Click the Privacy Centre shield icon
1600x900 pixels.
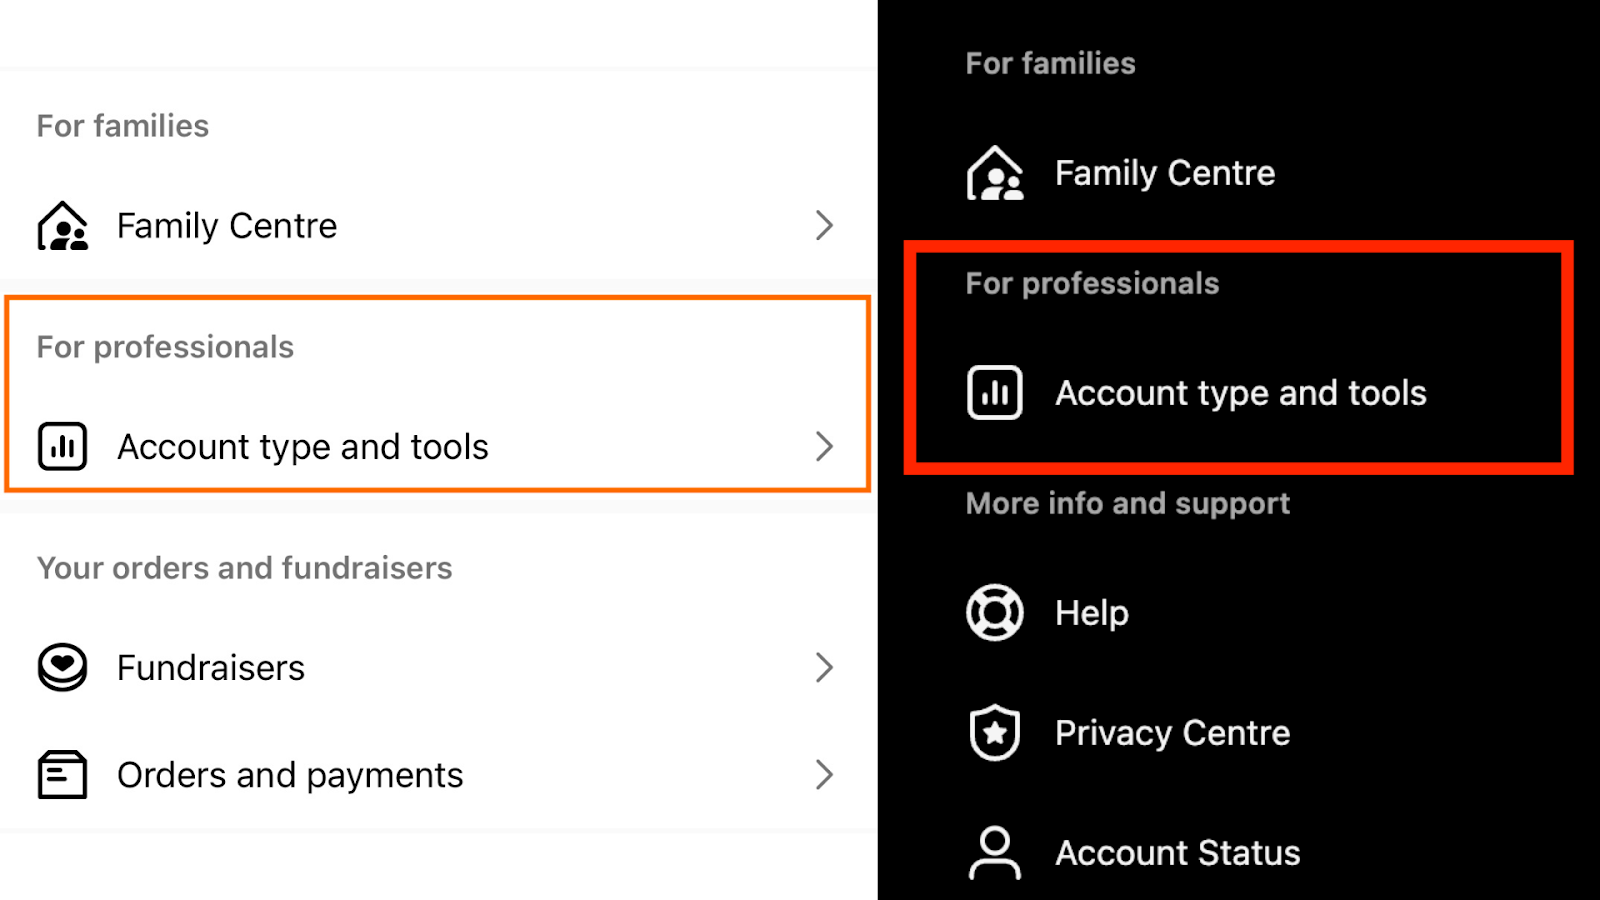[x=994, y=732]
